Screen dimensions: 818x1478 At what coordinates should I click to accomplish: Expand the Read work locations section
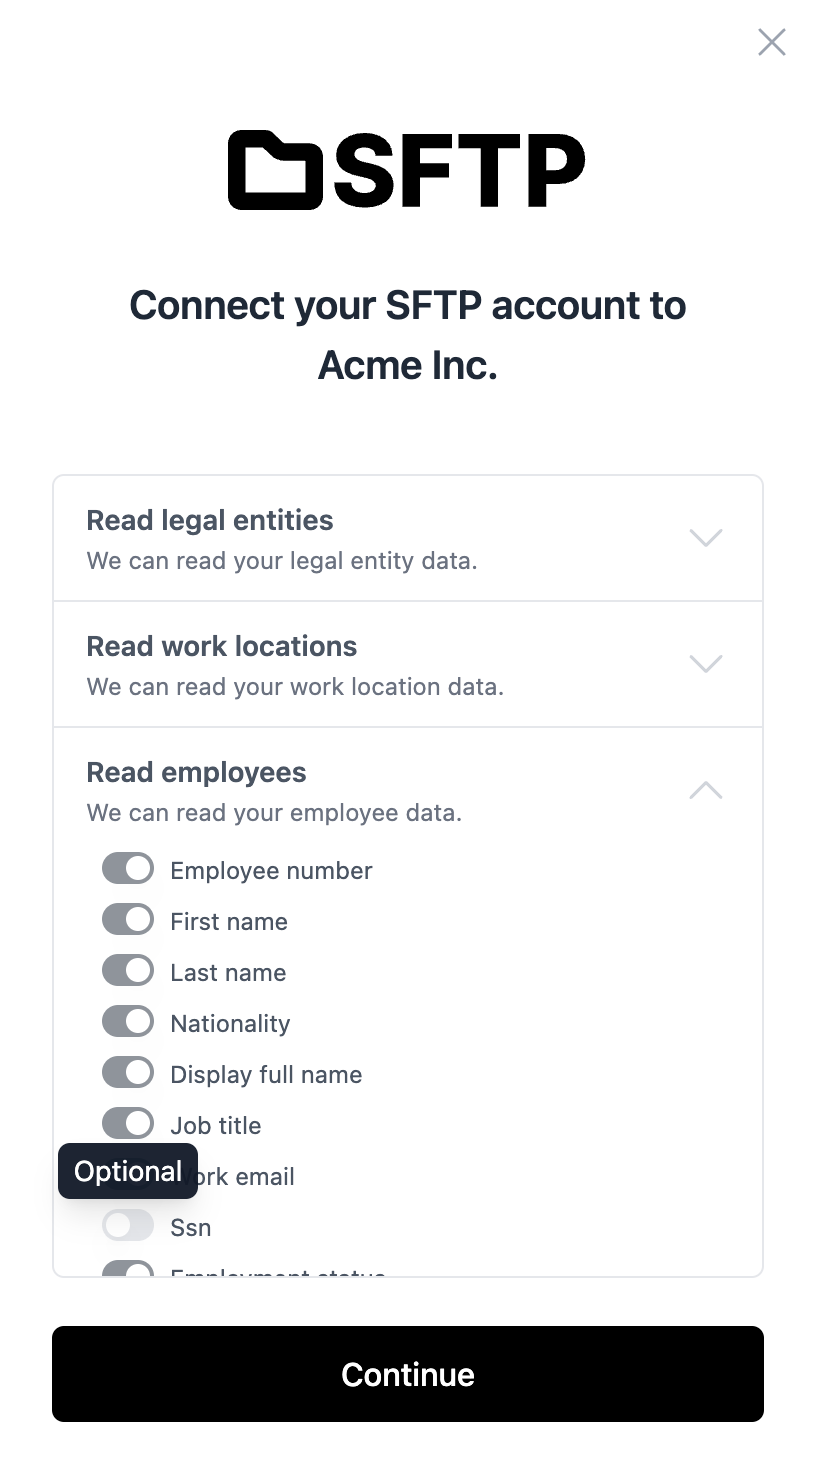[x=706, y=664]
